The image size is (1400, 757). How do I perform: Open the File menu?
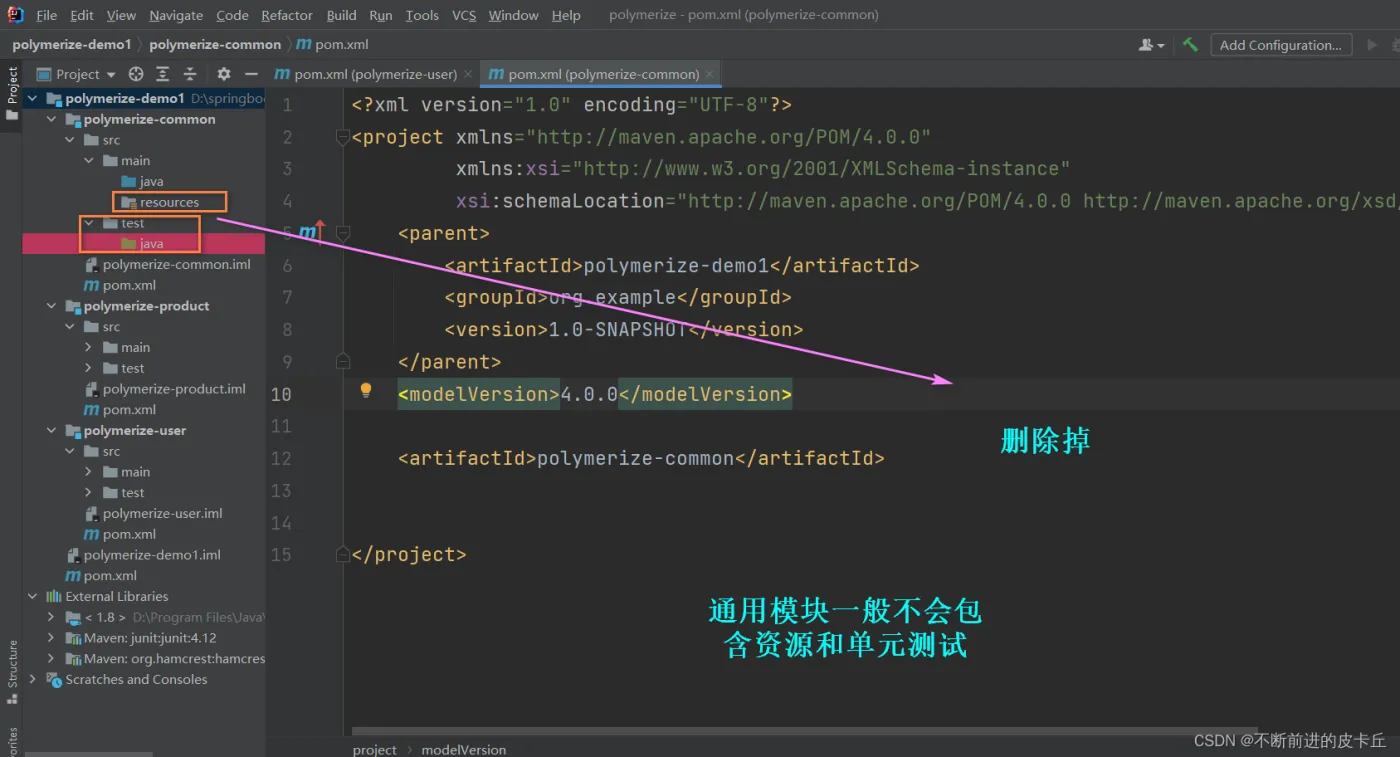point(46,15)
